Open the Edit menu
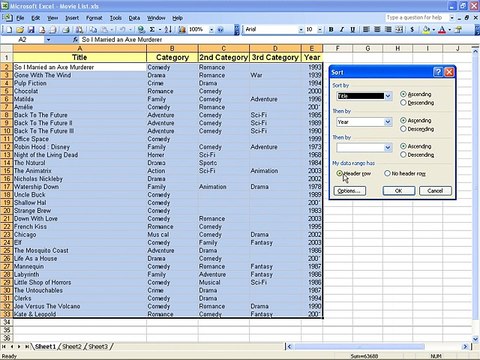The width and height of the screenshot is (480, 360). (x=35, y=18)
